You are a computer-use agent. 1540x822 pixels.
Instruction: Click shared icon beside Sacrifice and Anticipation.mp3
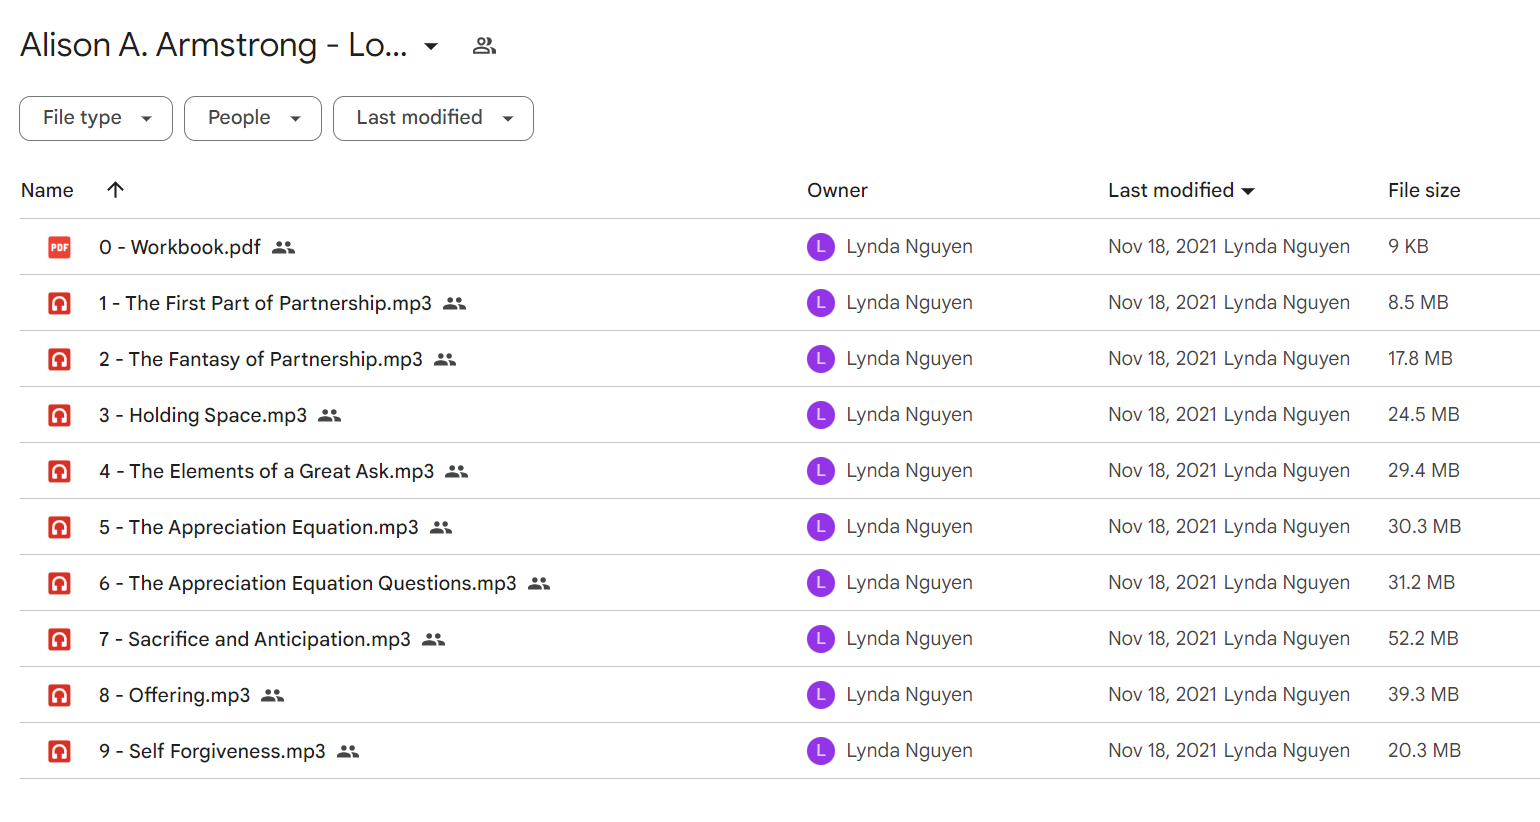pos(433,639)
